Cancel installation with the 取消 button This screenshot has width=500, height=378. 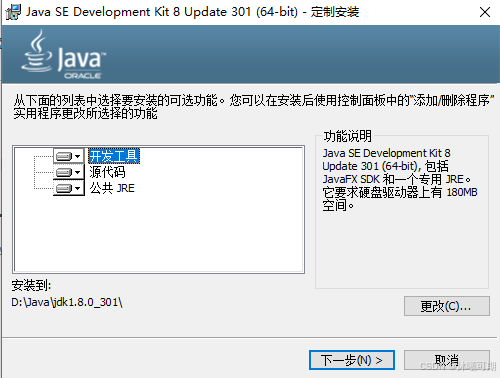tap(447, 360)
